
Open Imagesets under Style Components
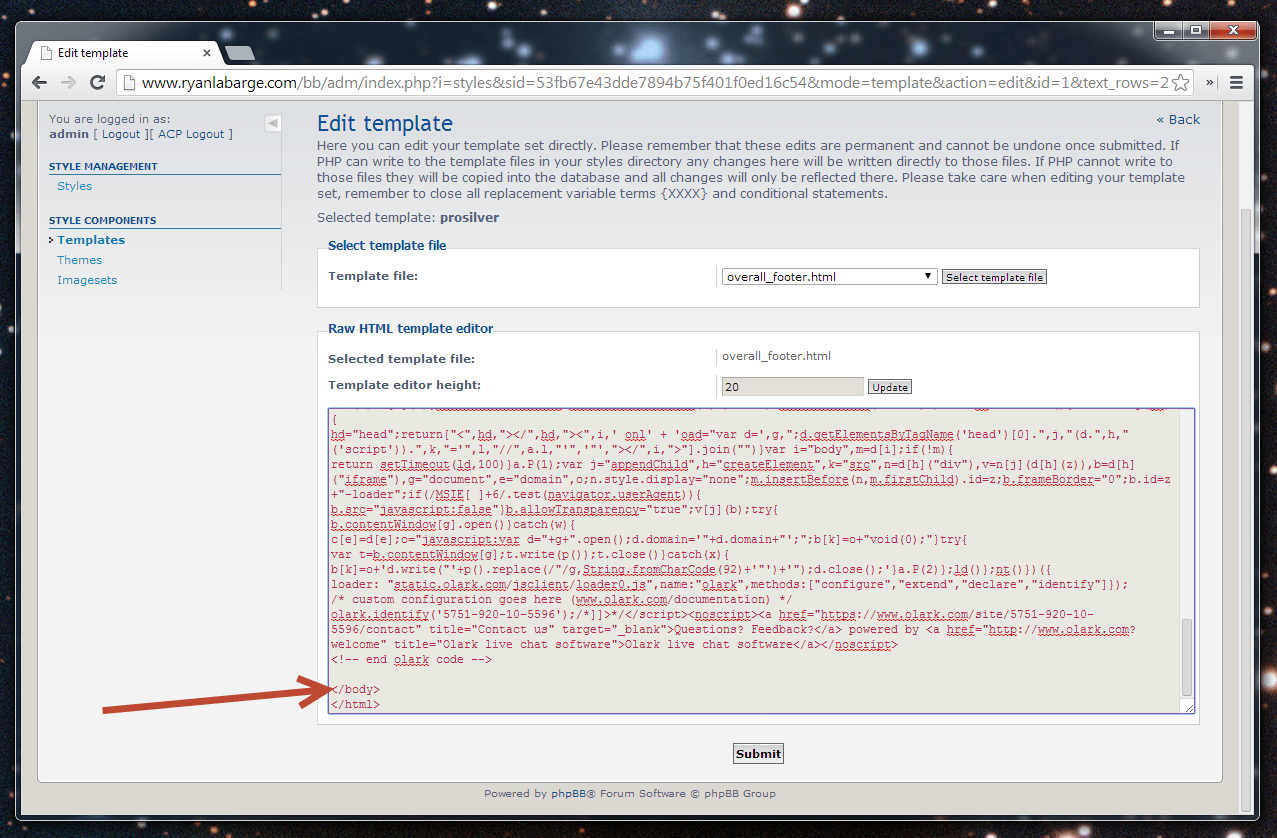(x=87, y=280)
